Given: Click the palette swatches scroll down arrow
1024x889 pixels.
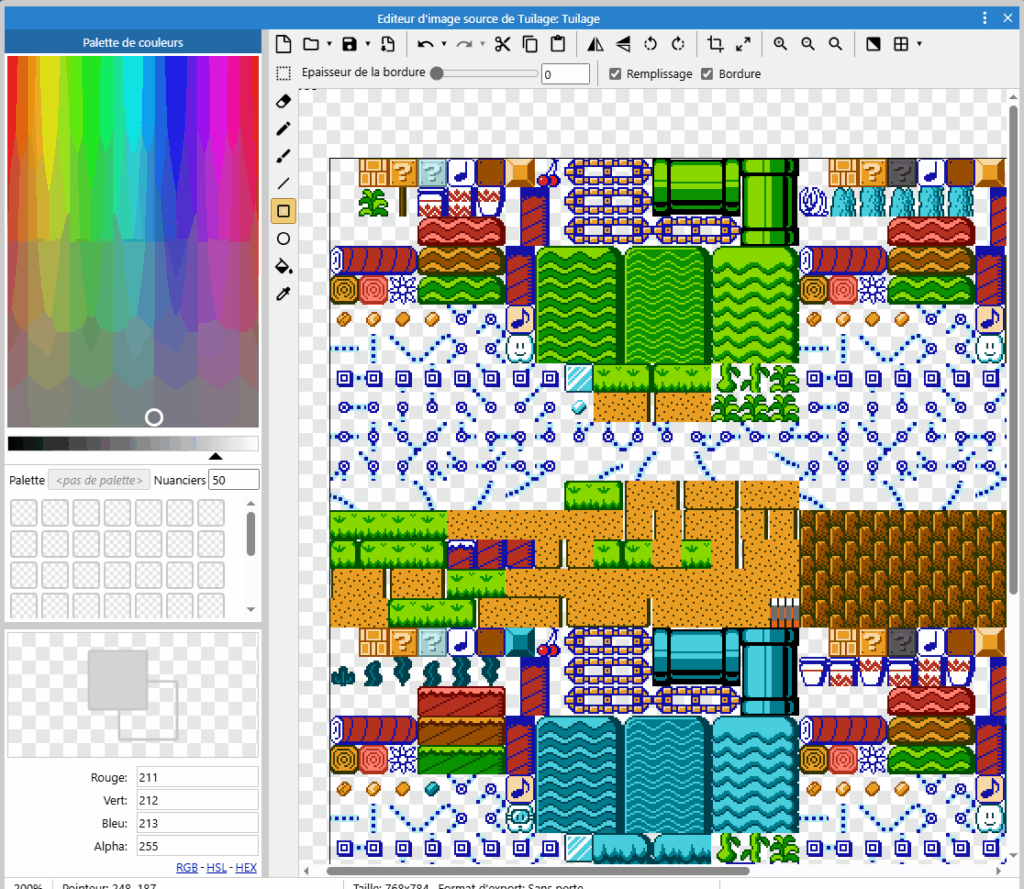Looking at the screenshot, I should point(251,609).
